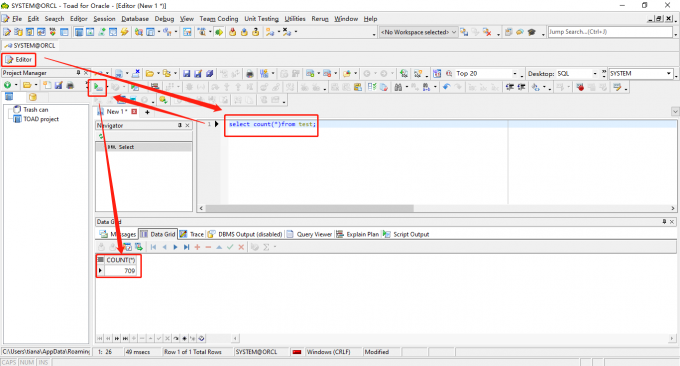This screenshot has height=366, width=680.
Task: Go to next record in Data Grid
Action: 175,247
